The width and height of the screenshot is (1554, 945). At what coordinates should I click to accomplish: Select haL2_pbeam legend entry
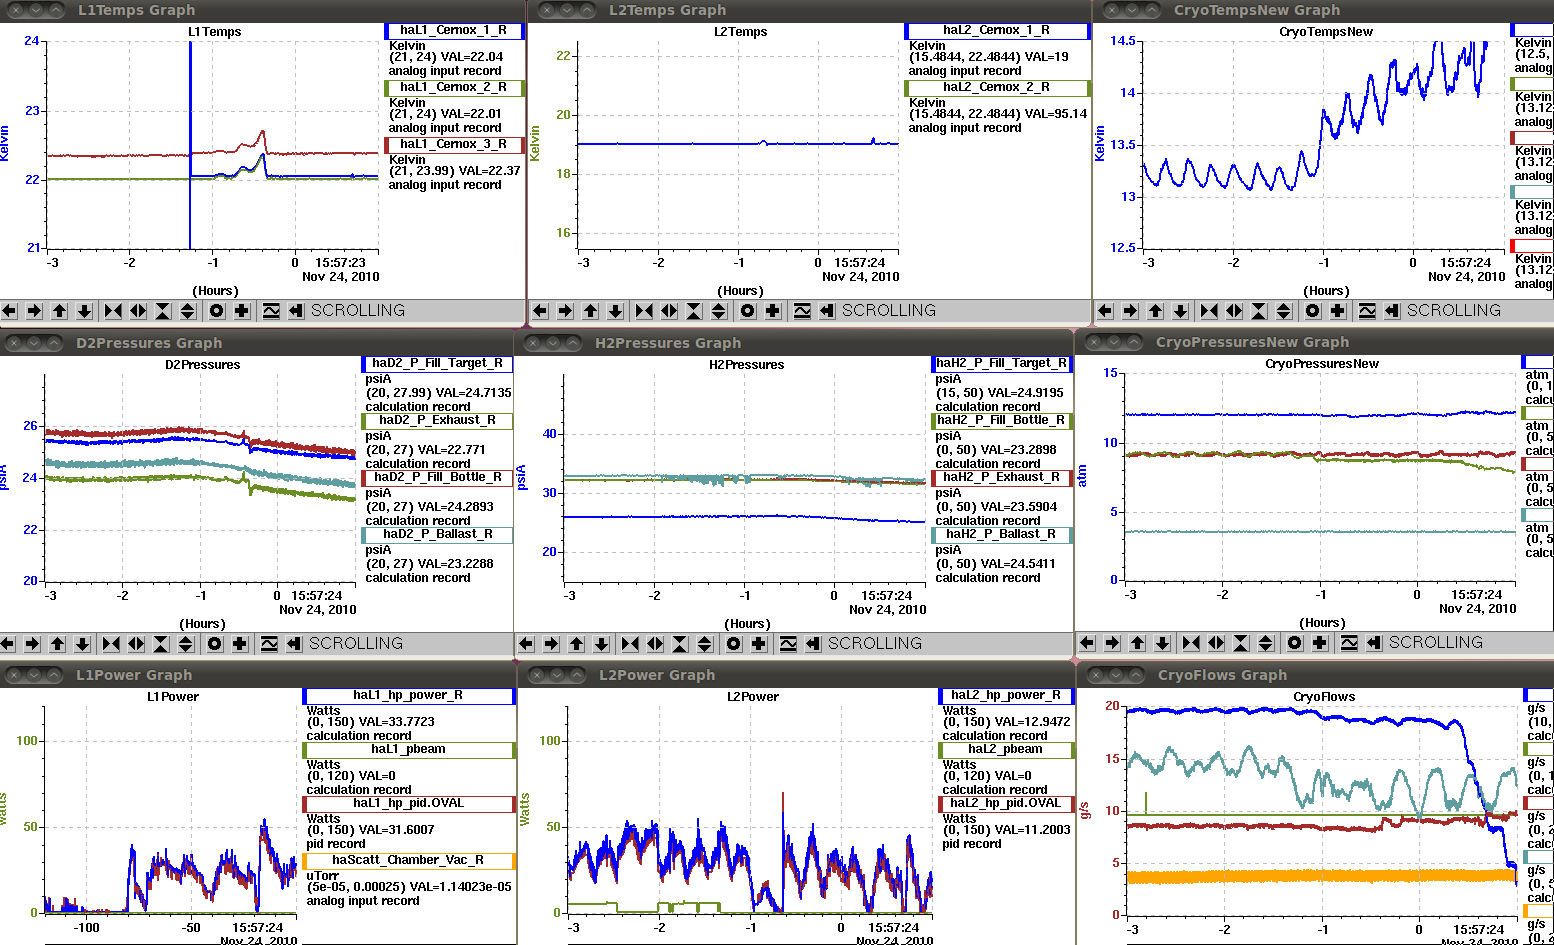[x=1006, y=749]
